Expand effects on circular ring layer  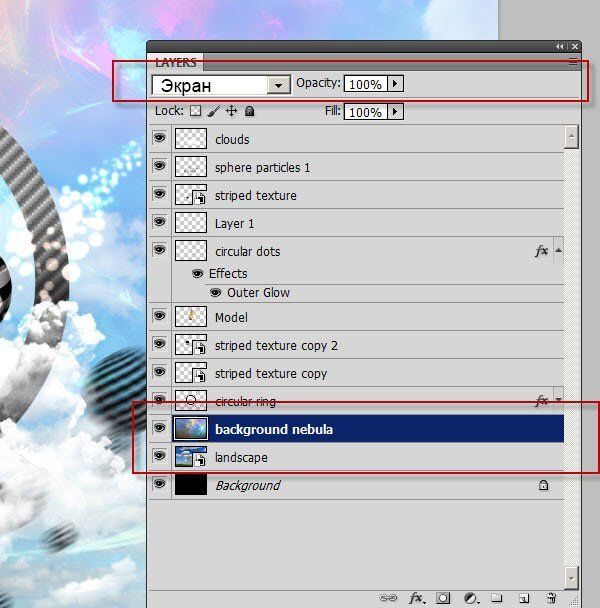[558, 399]
